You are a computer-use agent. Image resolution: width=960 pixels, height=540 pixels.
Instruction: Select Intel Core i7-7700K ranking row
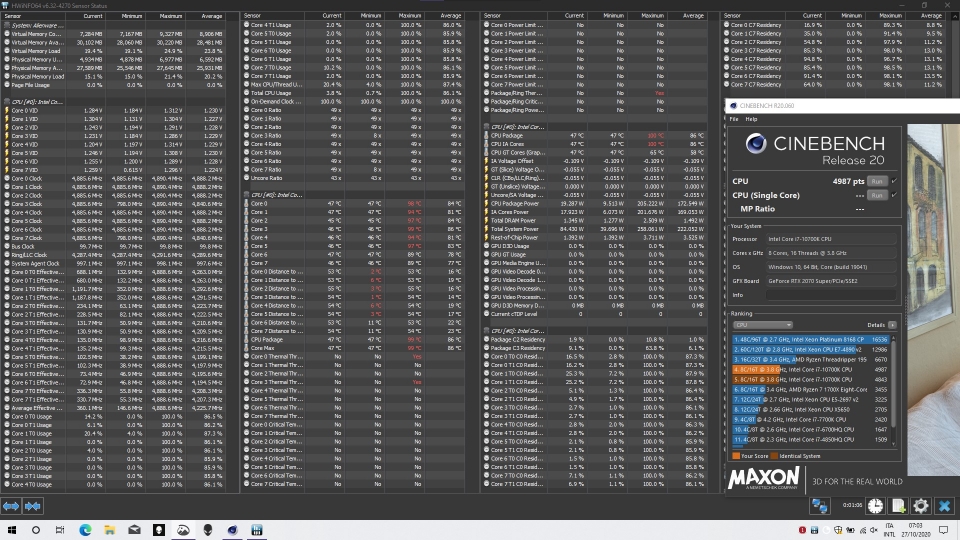[x=810, y=419]
